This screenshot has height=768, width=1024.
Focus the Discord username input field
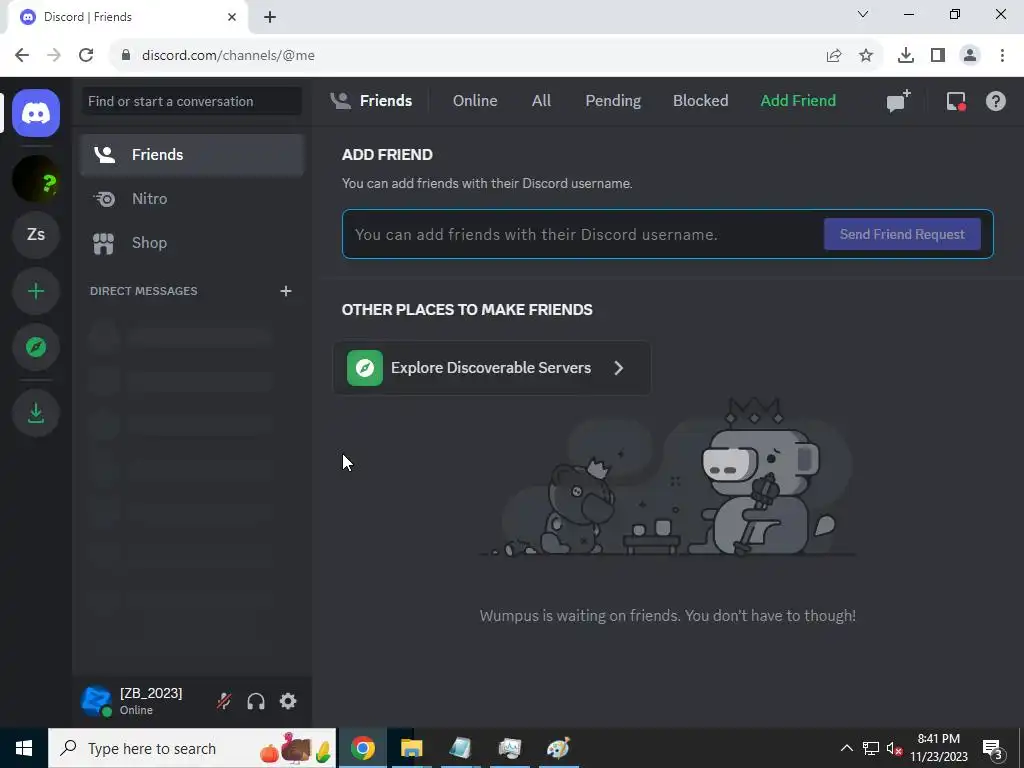click(x=581, y=234)
